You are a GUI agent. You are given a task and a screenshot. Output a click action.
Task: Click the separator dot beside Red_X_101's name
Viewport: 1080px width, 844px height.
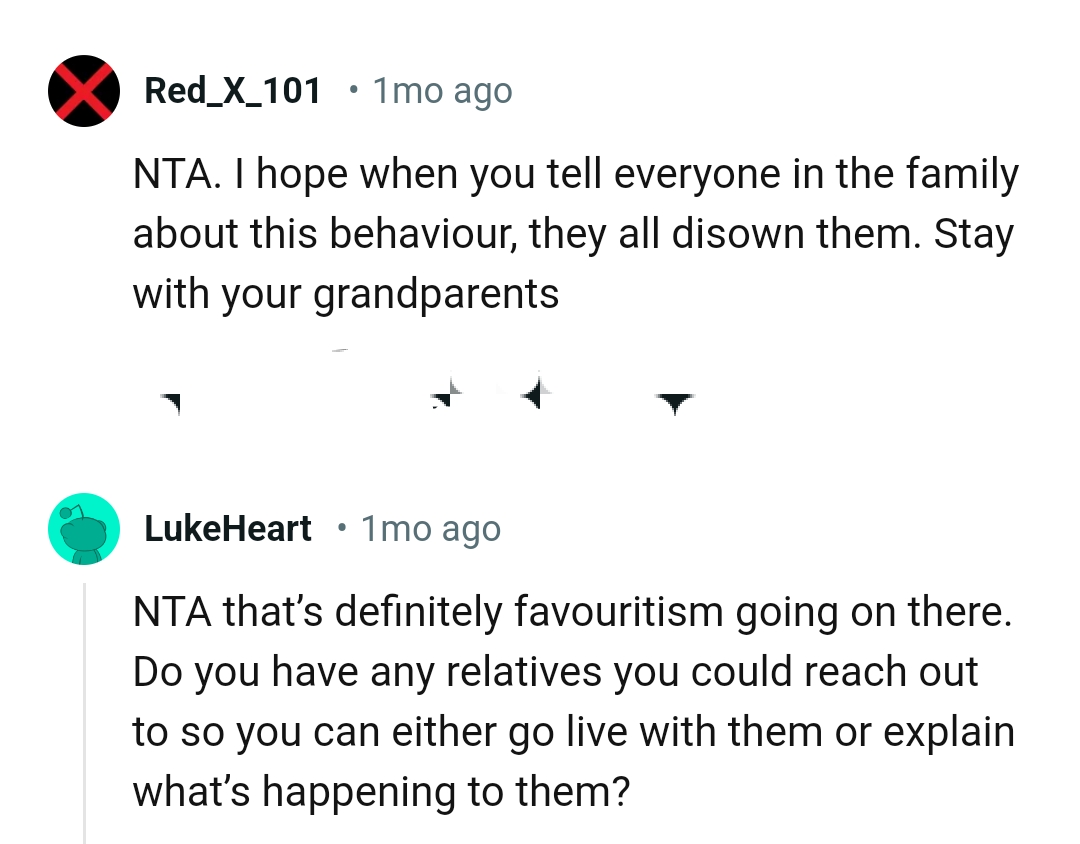tap(355, 90)
